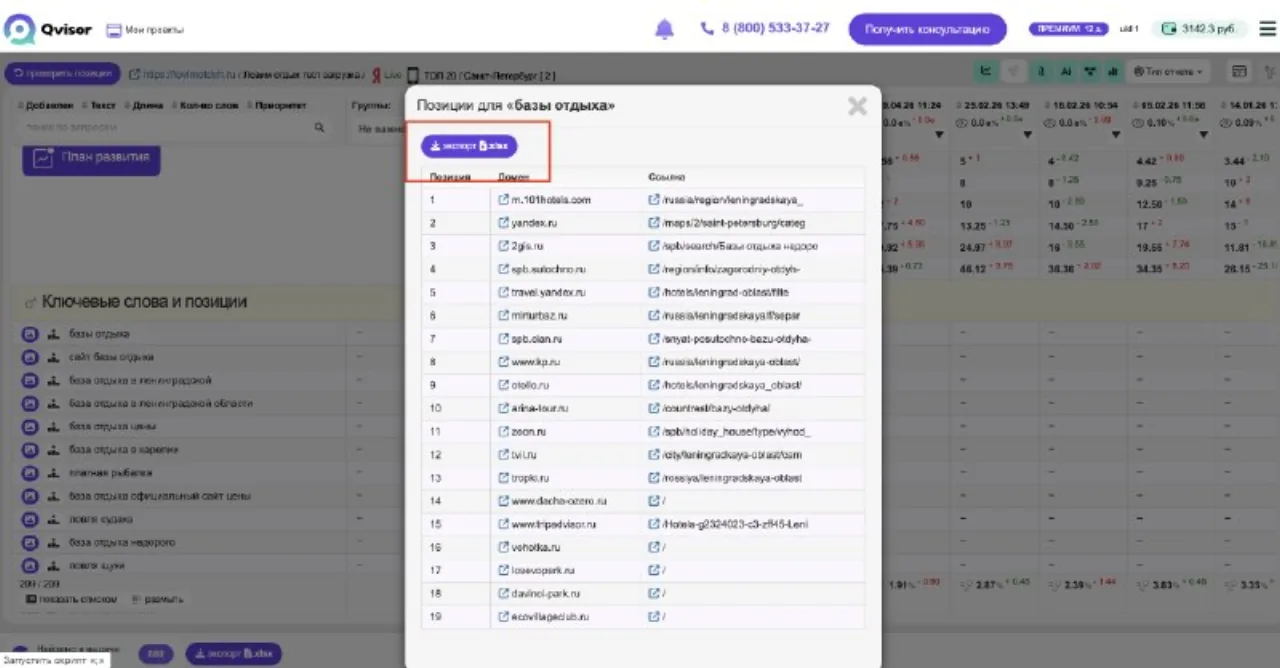Sort queries by Добавлен
Image resolution: width=1280 pixels, height=668 pixels.
click(45, 105)
